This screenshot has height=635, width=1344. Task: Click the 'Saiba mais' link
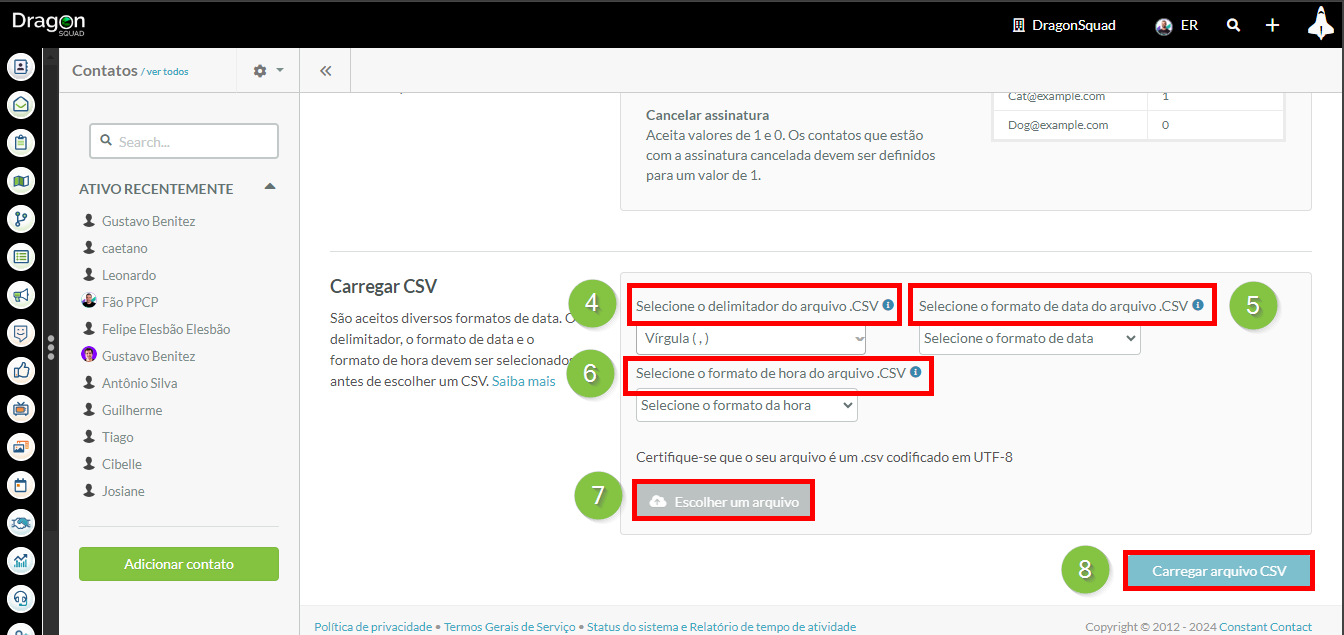coord(523,381)
